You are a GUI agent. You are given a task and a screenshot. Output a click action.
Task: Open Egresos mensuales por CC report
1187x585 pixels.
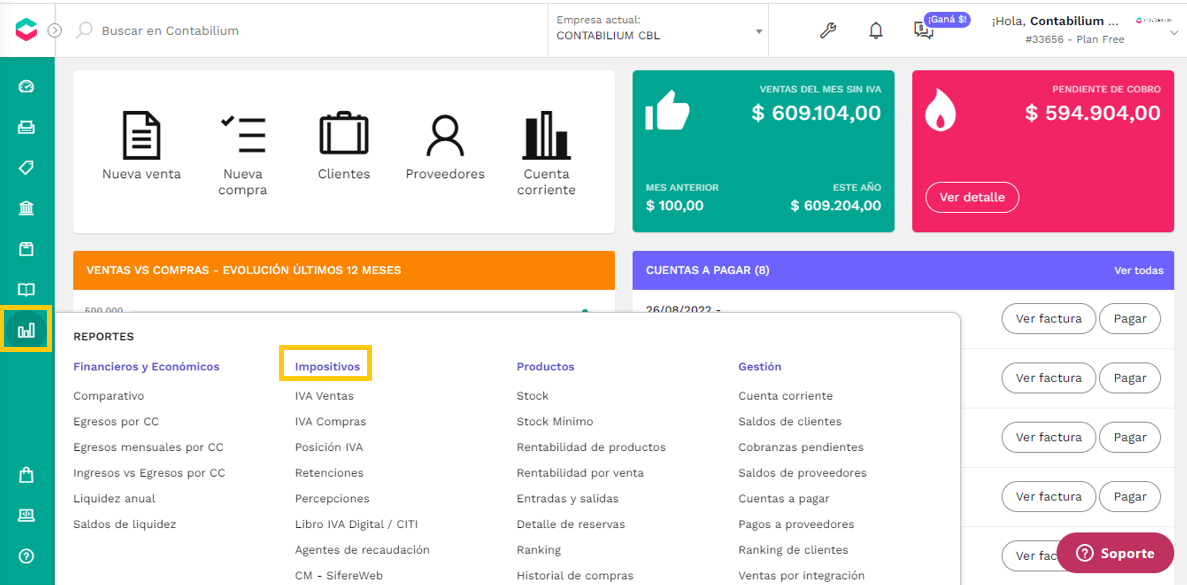(148, 447)
